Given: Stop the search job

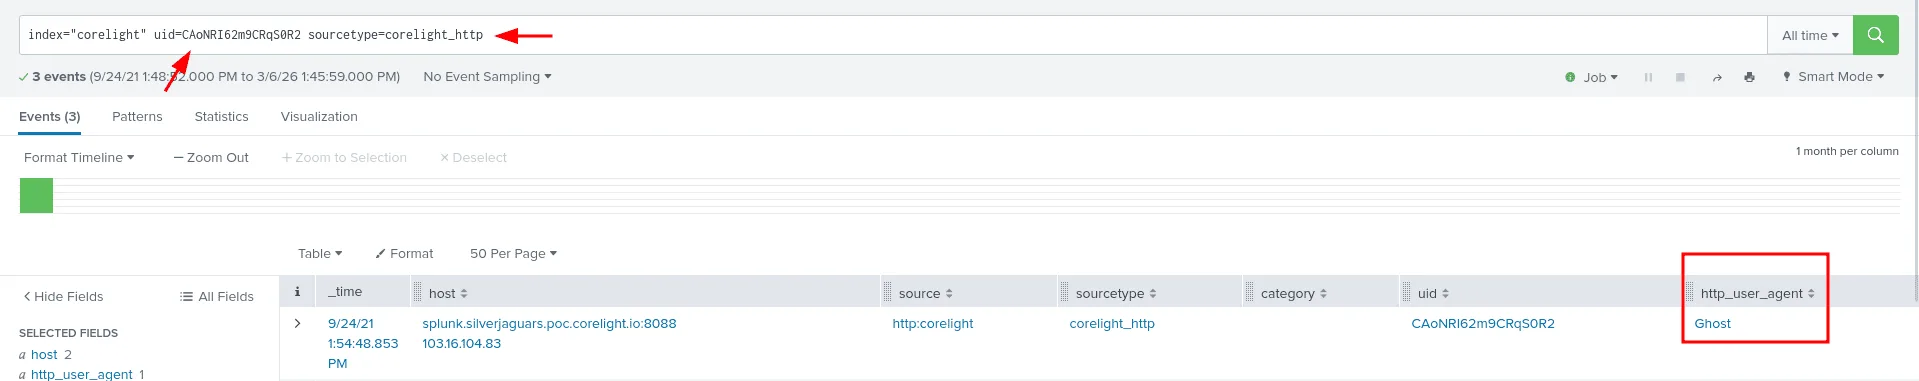Looking at the screenshot, I should pyautogui.click(x=1680, y=77).
